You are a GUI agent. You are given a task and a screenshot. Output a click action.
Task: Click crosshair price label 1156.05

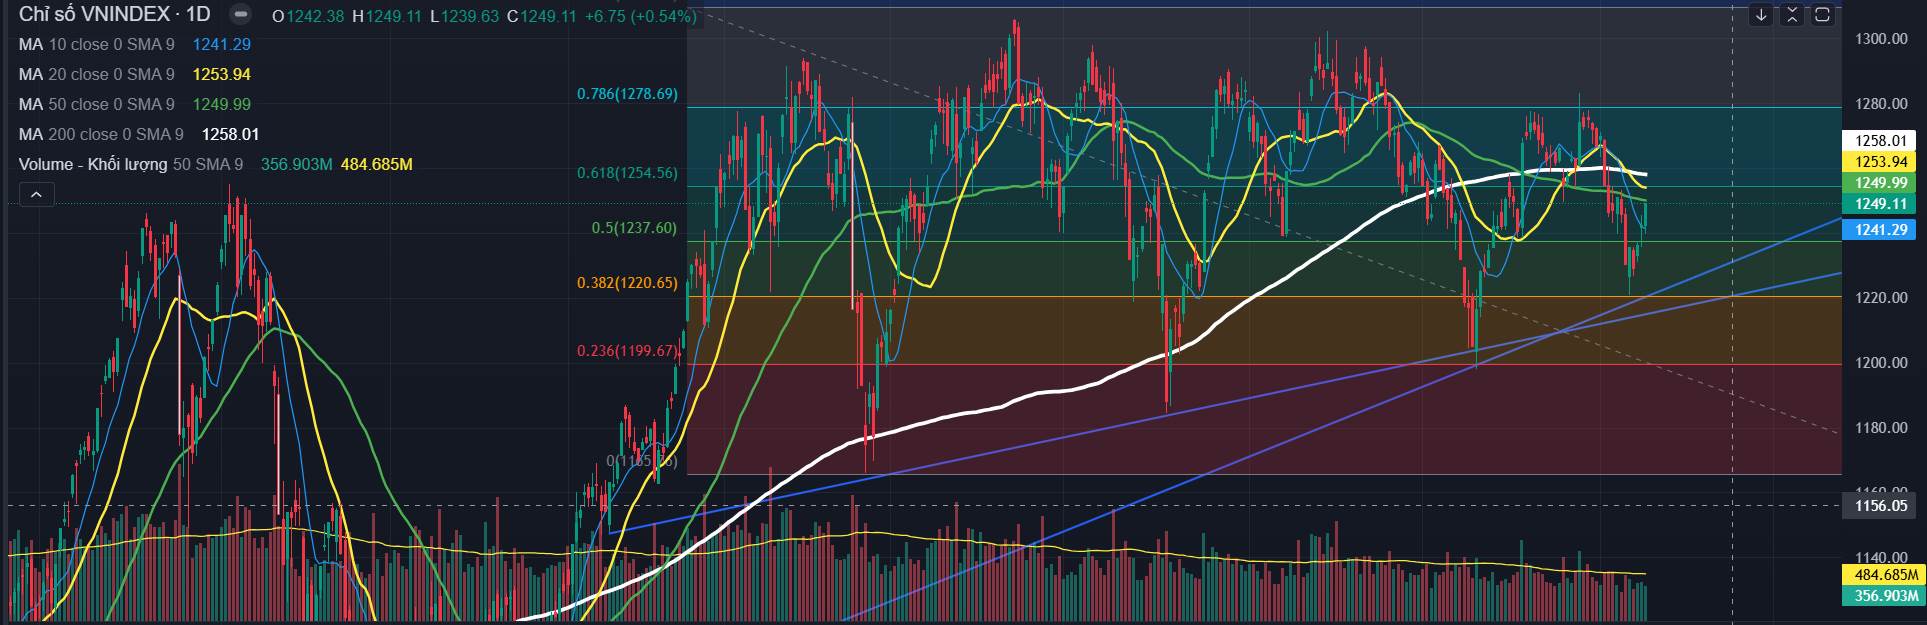pos(1882,506)
